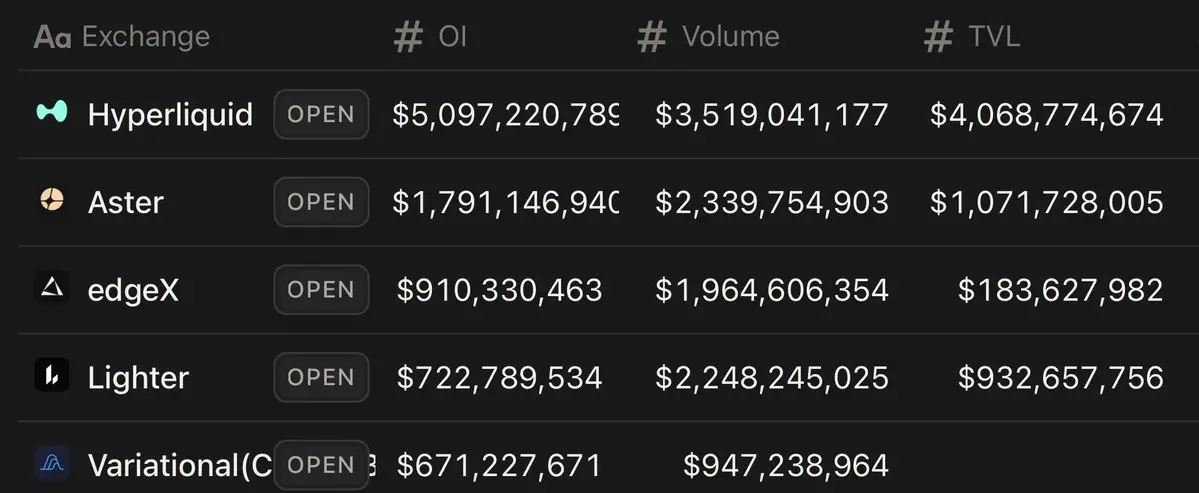Select Hyperliquid's TVL cell $4,068,774,674

1046,114
